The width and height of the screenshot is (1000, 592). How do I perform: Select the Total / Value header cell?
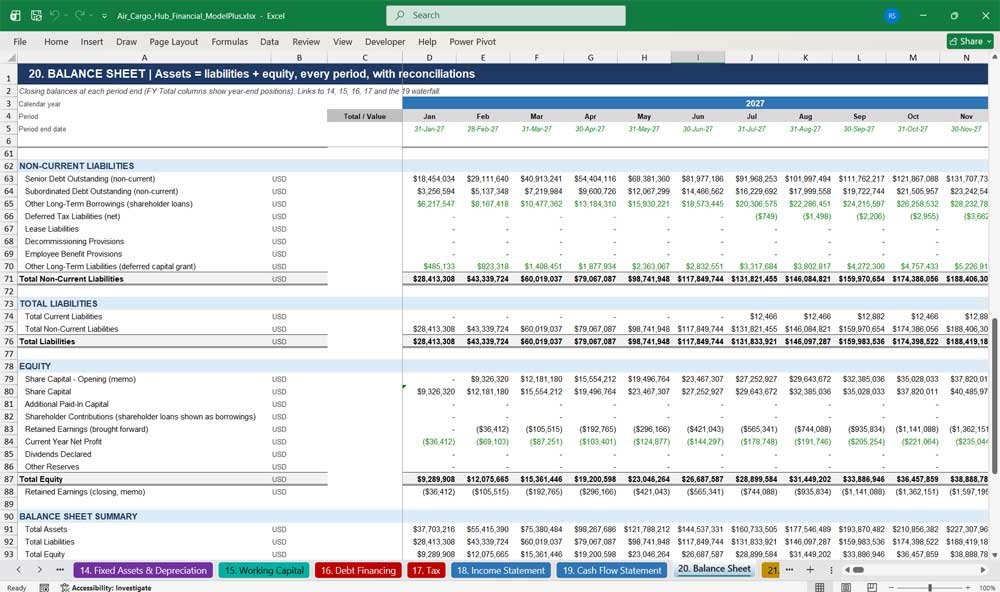point(365,116)
